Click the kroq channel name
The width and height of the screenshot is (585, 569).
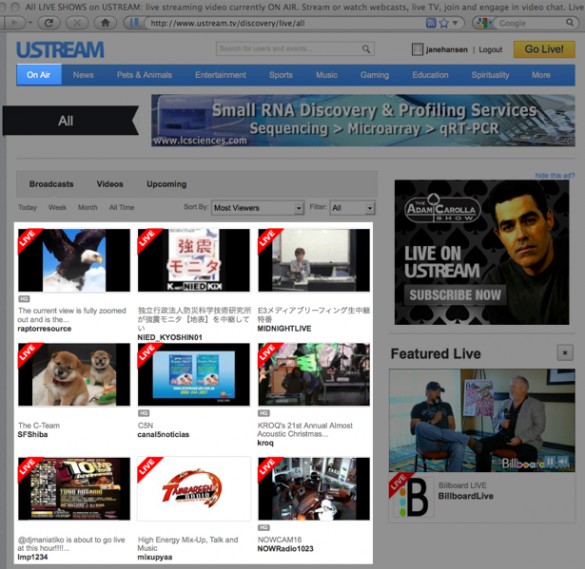(x=265, y=443)
